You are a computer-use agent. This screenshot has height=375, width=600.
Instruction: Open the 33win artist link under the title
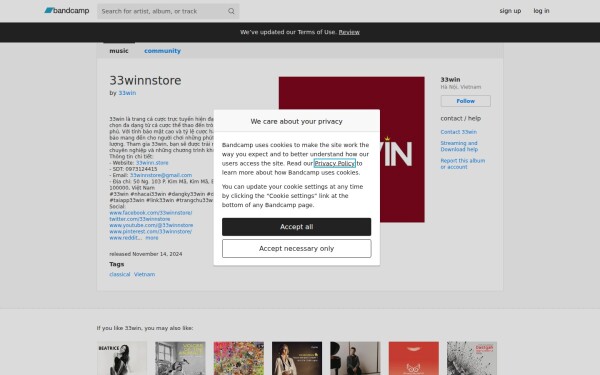point(127,93)
